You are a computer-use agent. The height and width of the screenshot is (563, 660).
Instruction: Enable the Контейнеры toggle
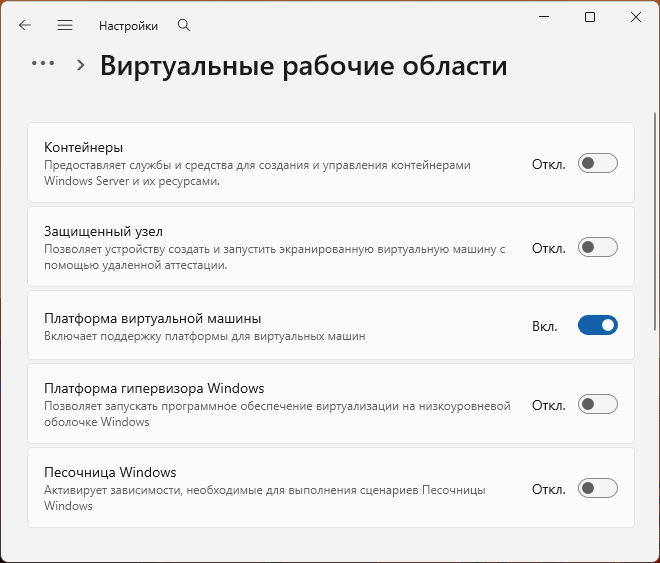[x=598, y=163]
